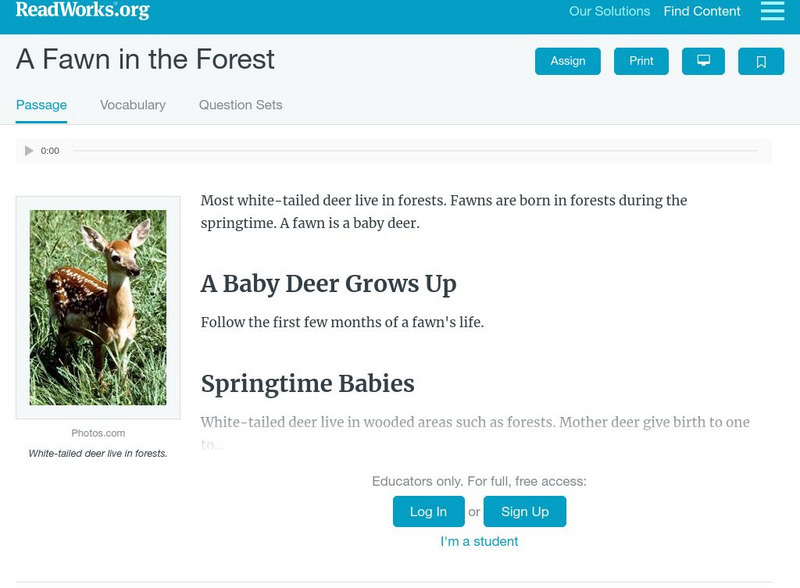Open the Question Sets tab

[x=237, y=102]
